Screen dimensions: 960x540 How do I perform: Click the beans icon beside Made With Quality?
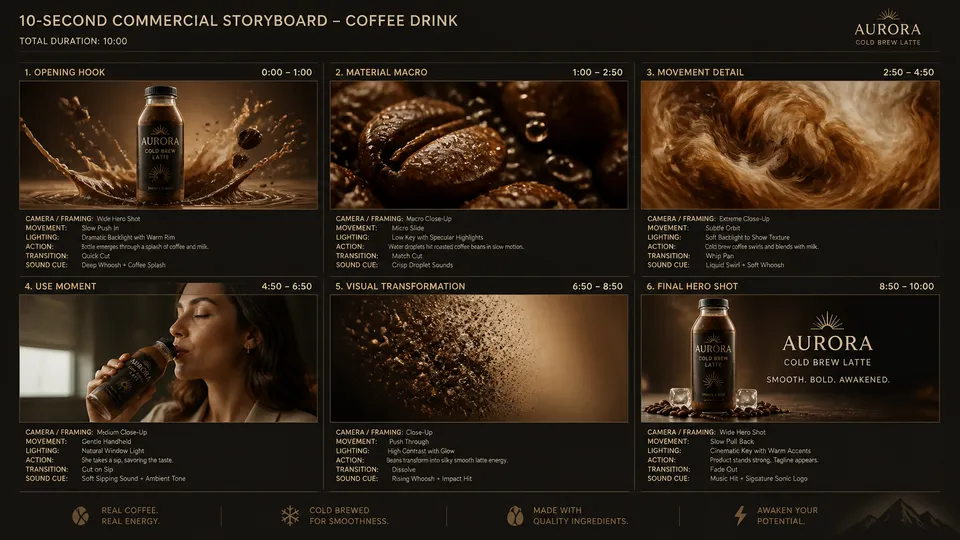coord(516,516)
